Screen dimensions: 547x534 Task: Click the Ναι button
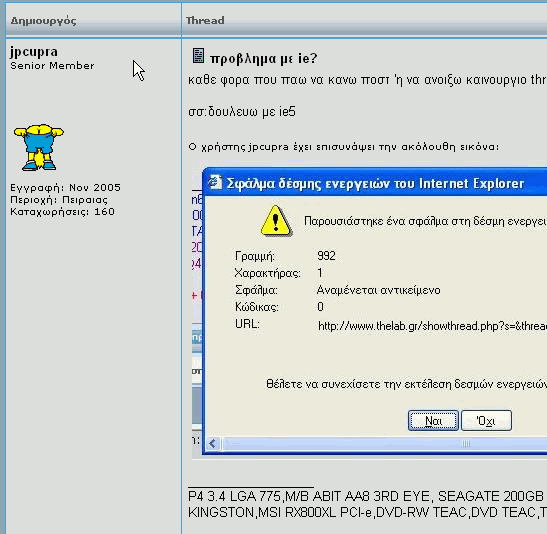point(433,421)
